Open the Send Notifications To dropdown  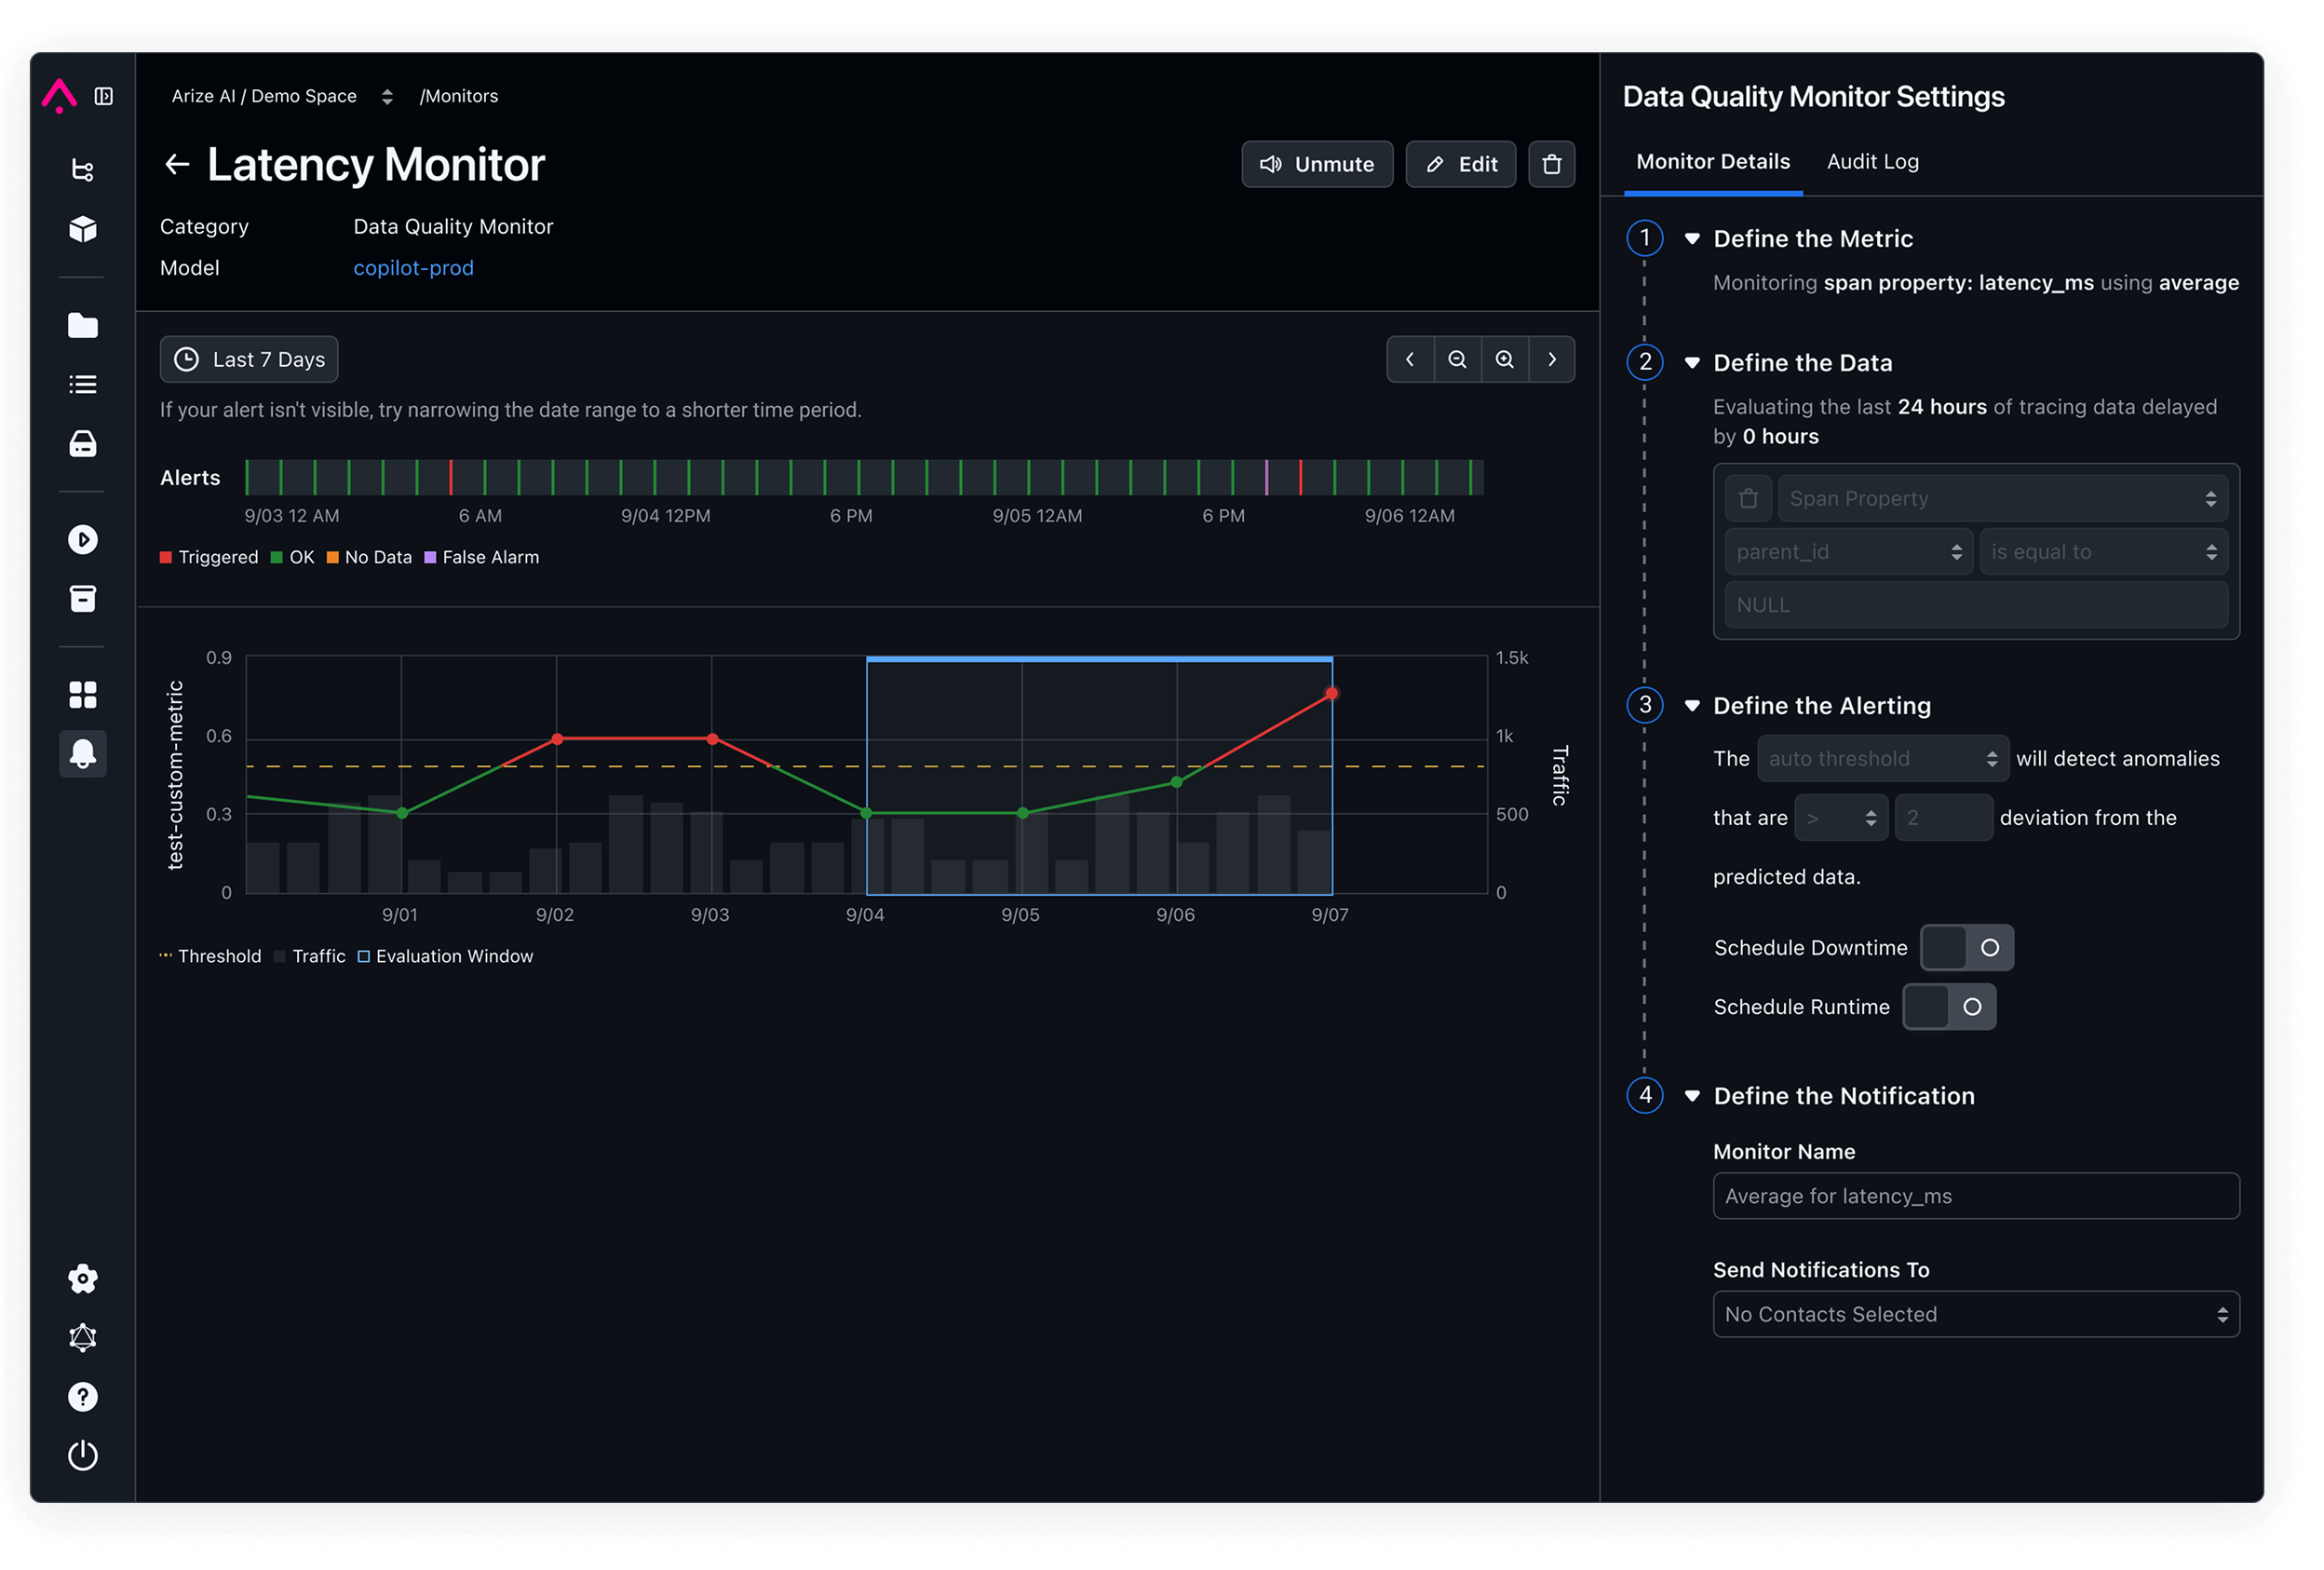tap(1975, 1314)
